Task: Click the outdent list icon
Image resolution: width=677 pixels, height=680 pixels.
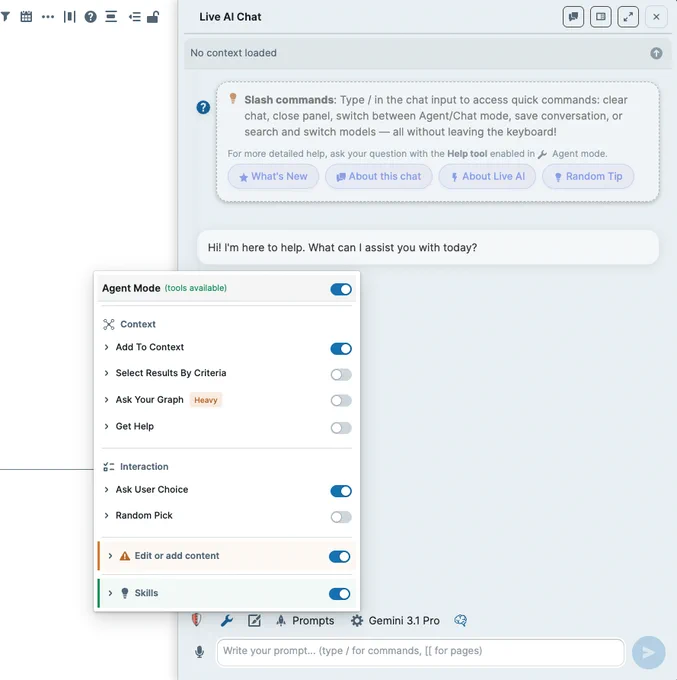Action: coord(134,17)
